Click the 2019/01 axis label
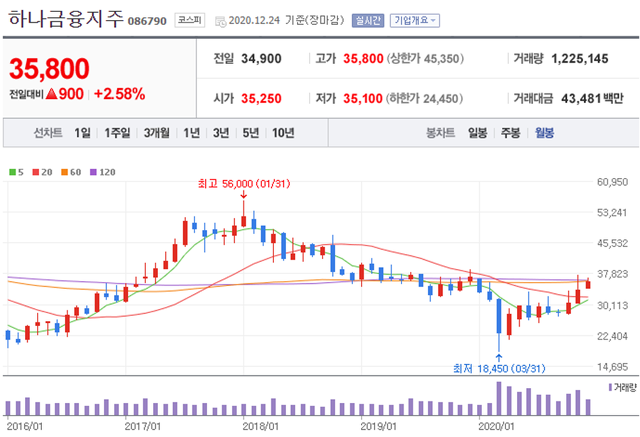This screenshot has height=437, width=640. tap(378, 427)
